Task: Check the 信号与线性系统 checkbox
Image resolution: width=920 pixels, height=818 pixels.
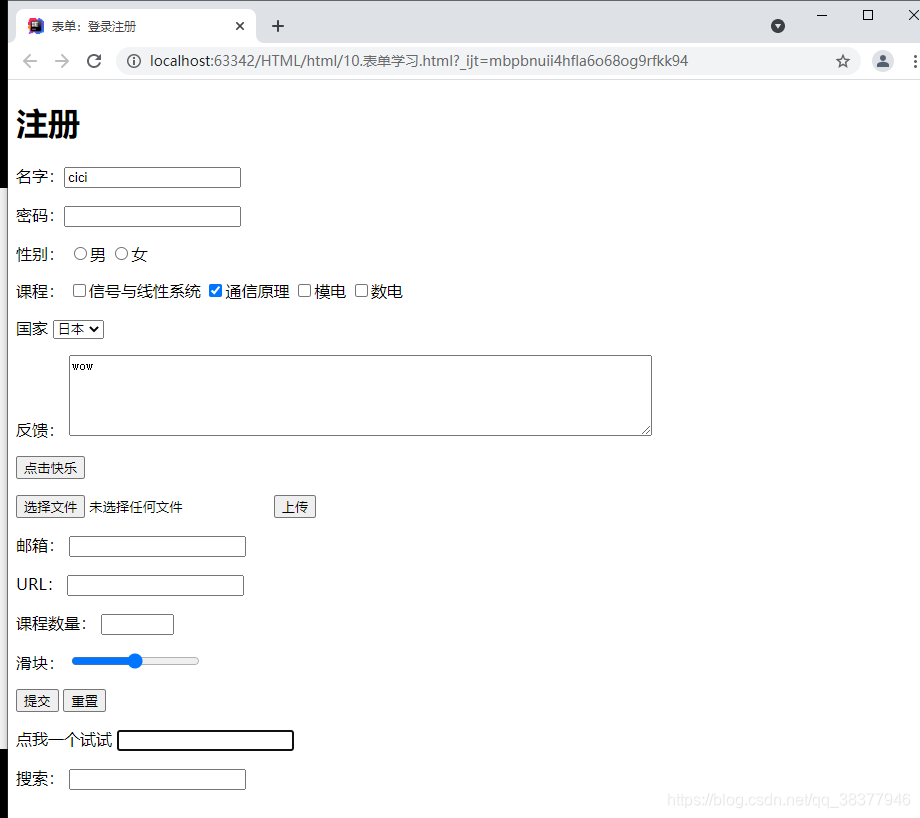Action: [79, 290]
